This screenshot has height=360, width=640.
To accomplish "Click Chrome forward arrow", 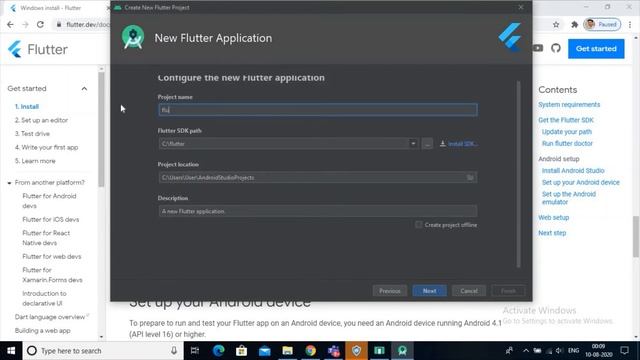I will [x=25, y=24].
